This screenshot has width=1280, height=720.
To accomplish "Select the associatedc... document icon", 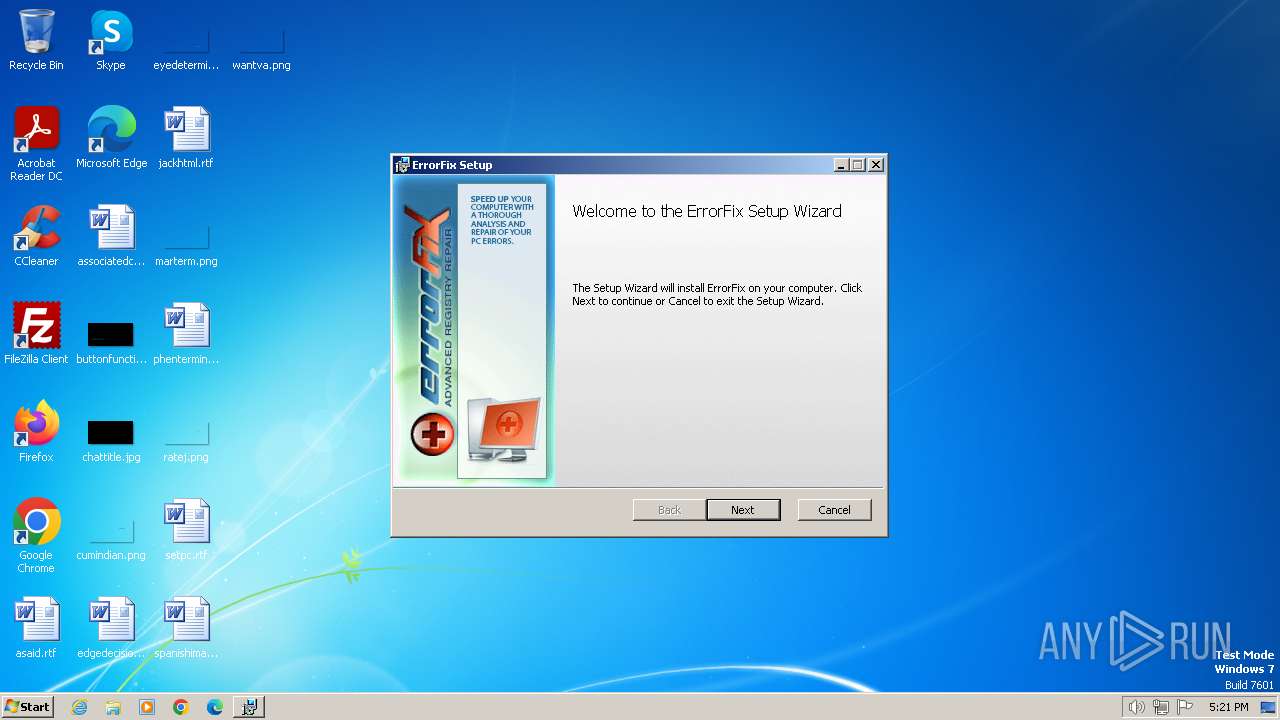I will pos(111,236).
